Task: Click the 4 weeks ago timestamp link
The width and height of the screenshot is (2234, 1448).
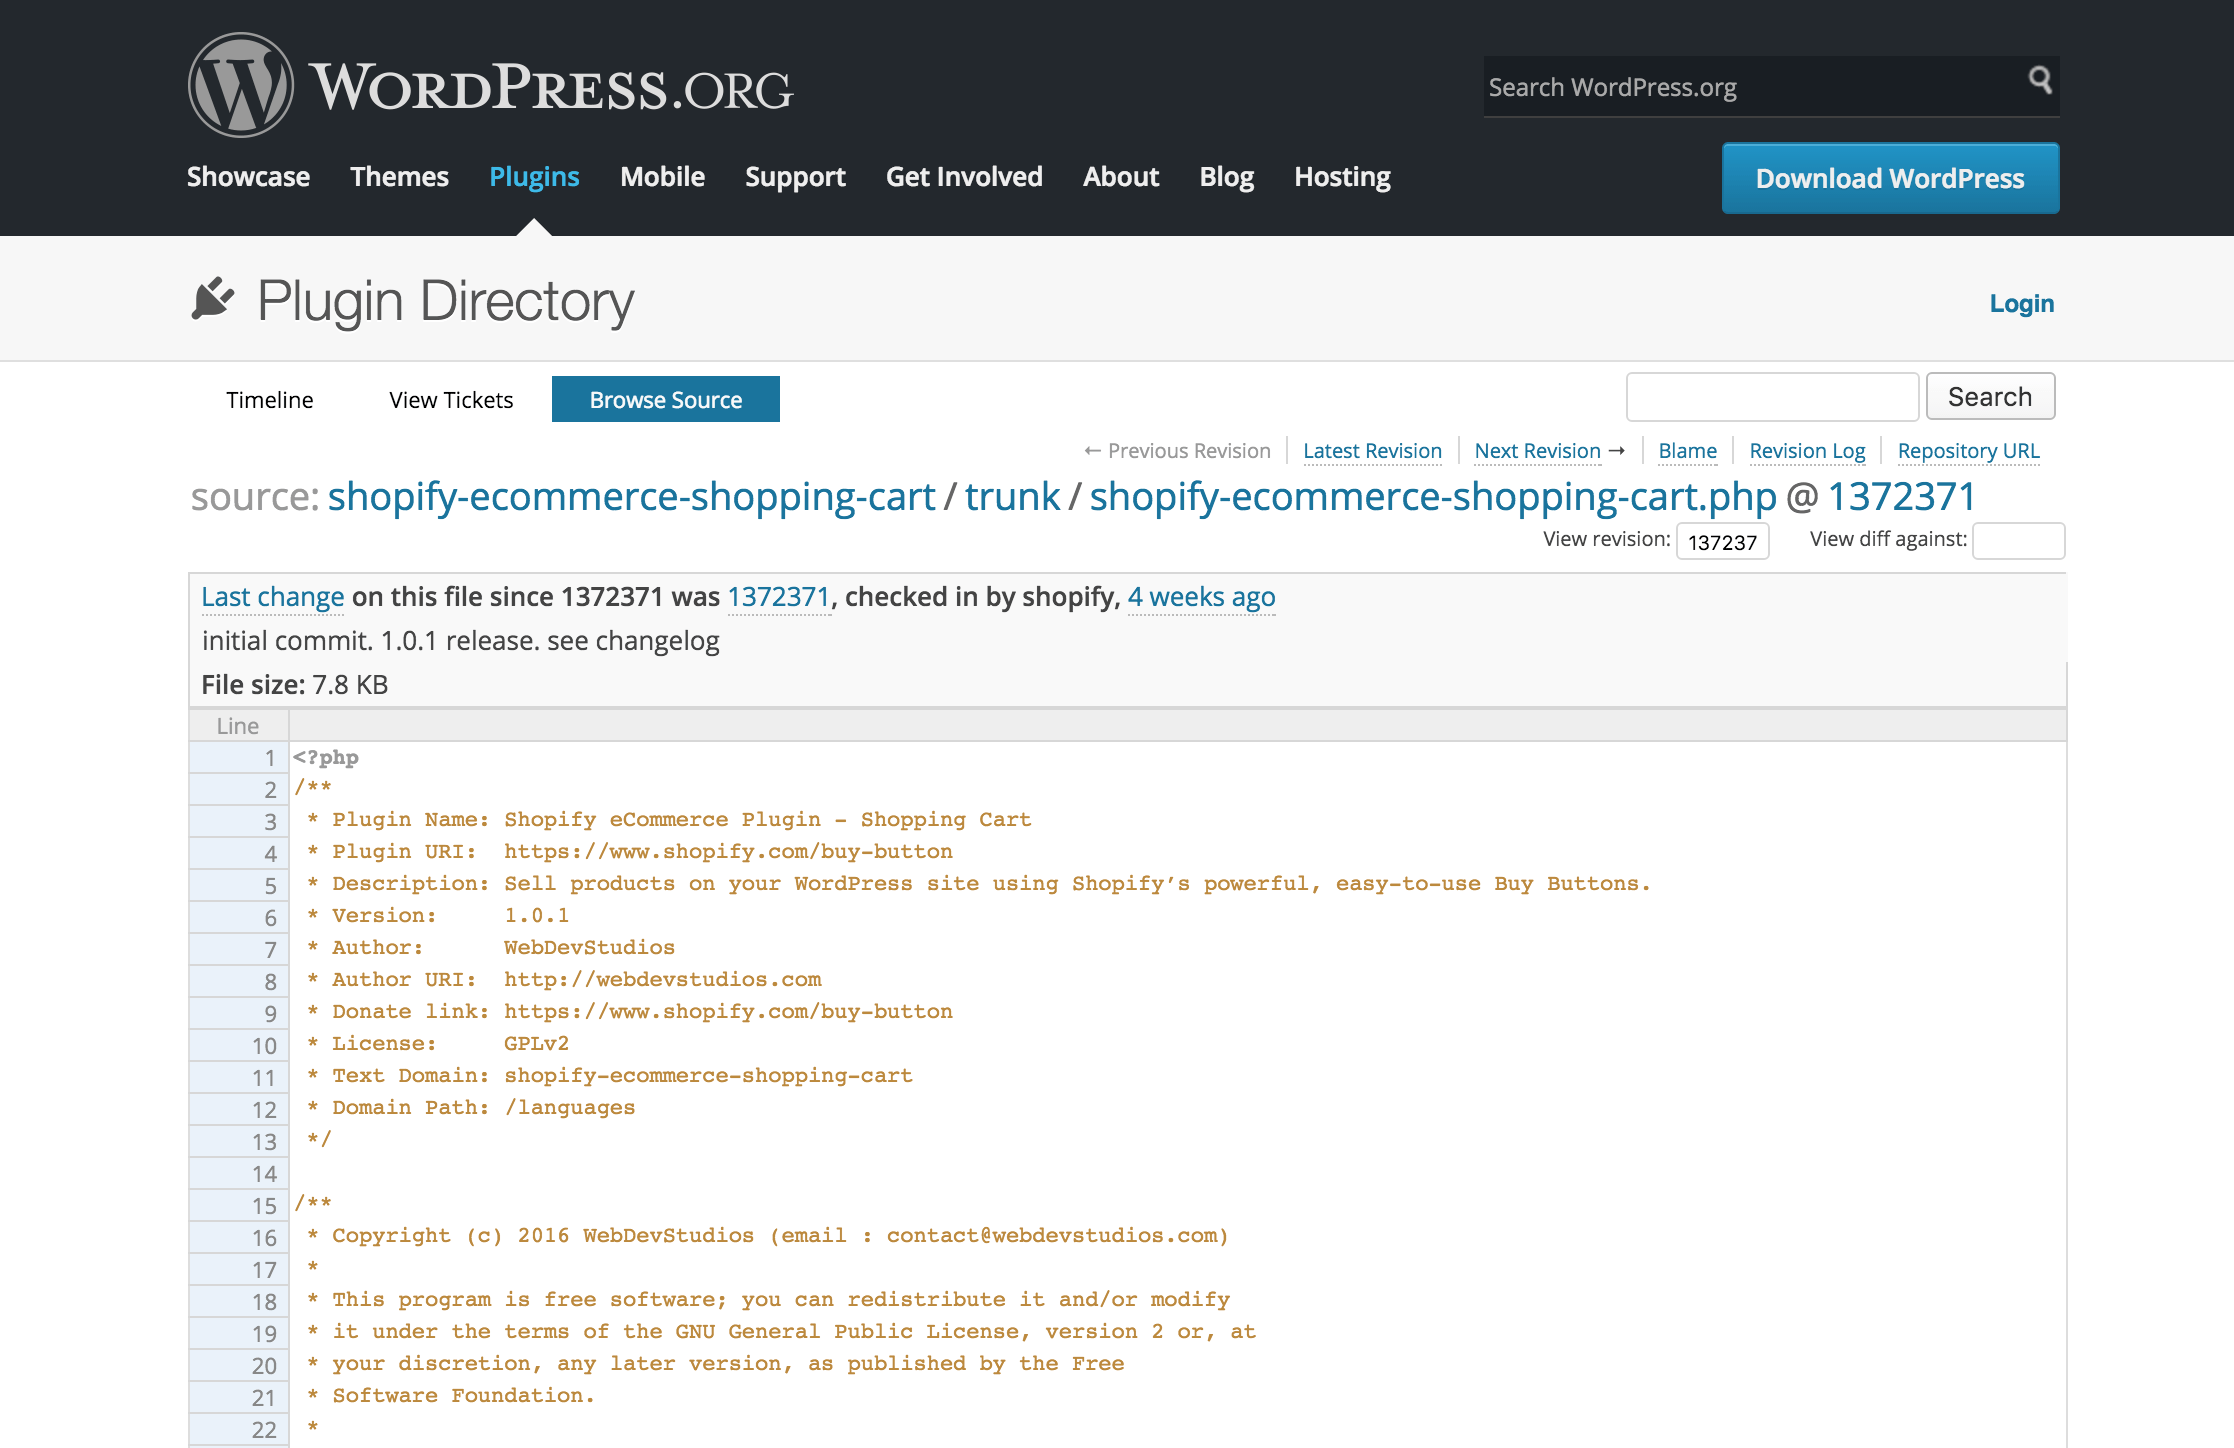Action: [x=1201, y=597]
